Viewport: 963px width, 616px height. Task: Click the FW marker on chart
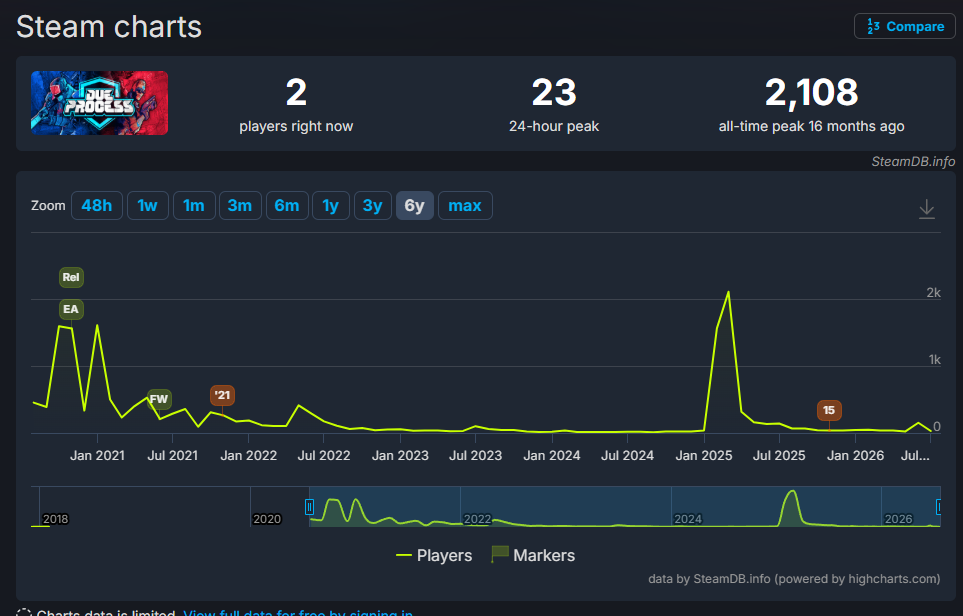pos(159,399)
